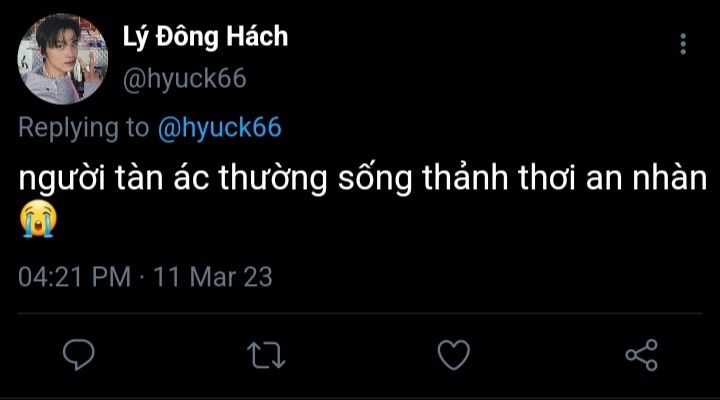Viewport: 720px width, 400px height.
Task: Click the date 11 Mar 23
Action: coord(212,276)
